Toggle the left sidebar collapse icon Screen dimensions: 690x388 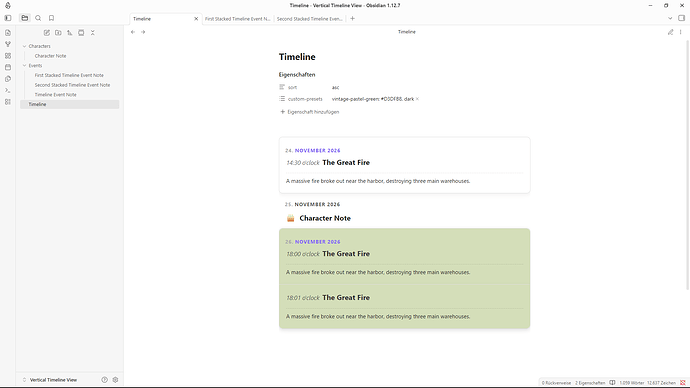pos(7,18)
